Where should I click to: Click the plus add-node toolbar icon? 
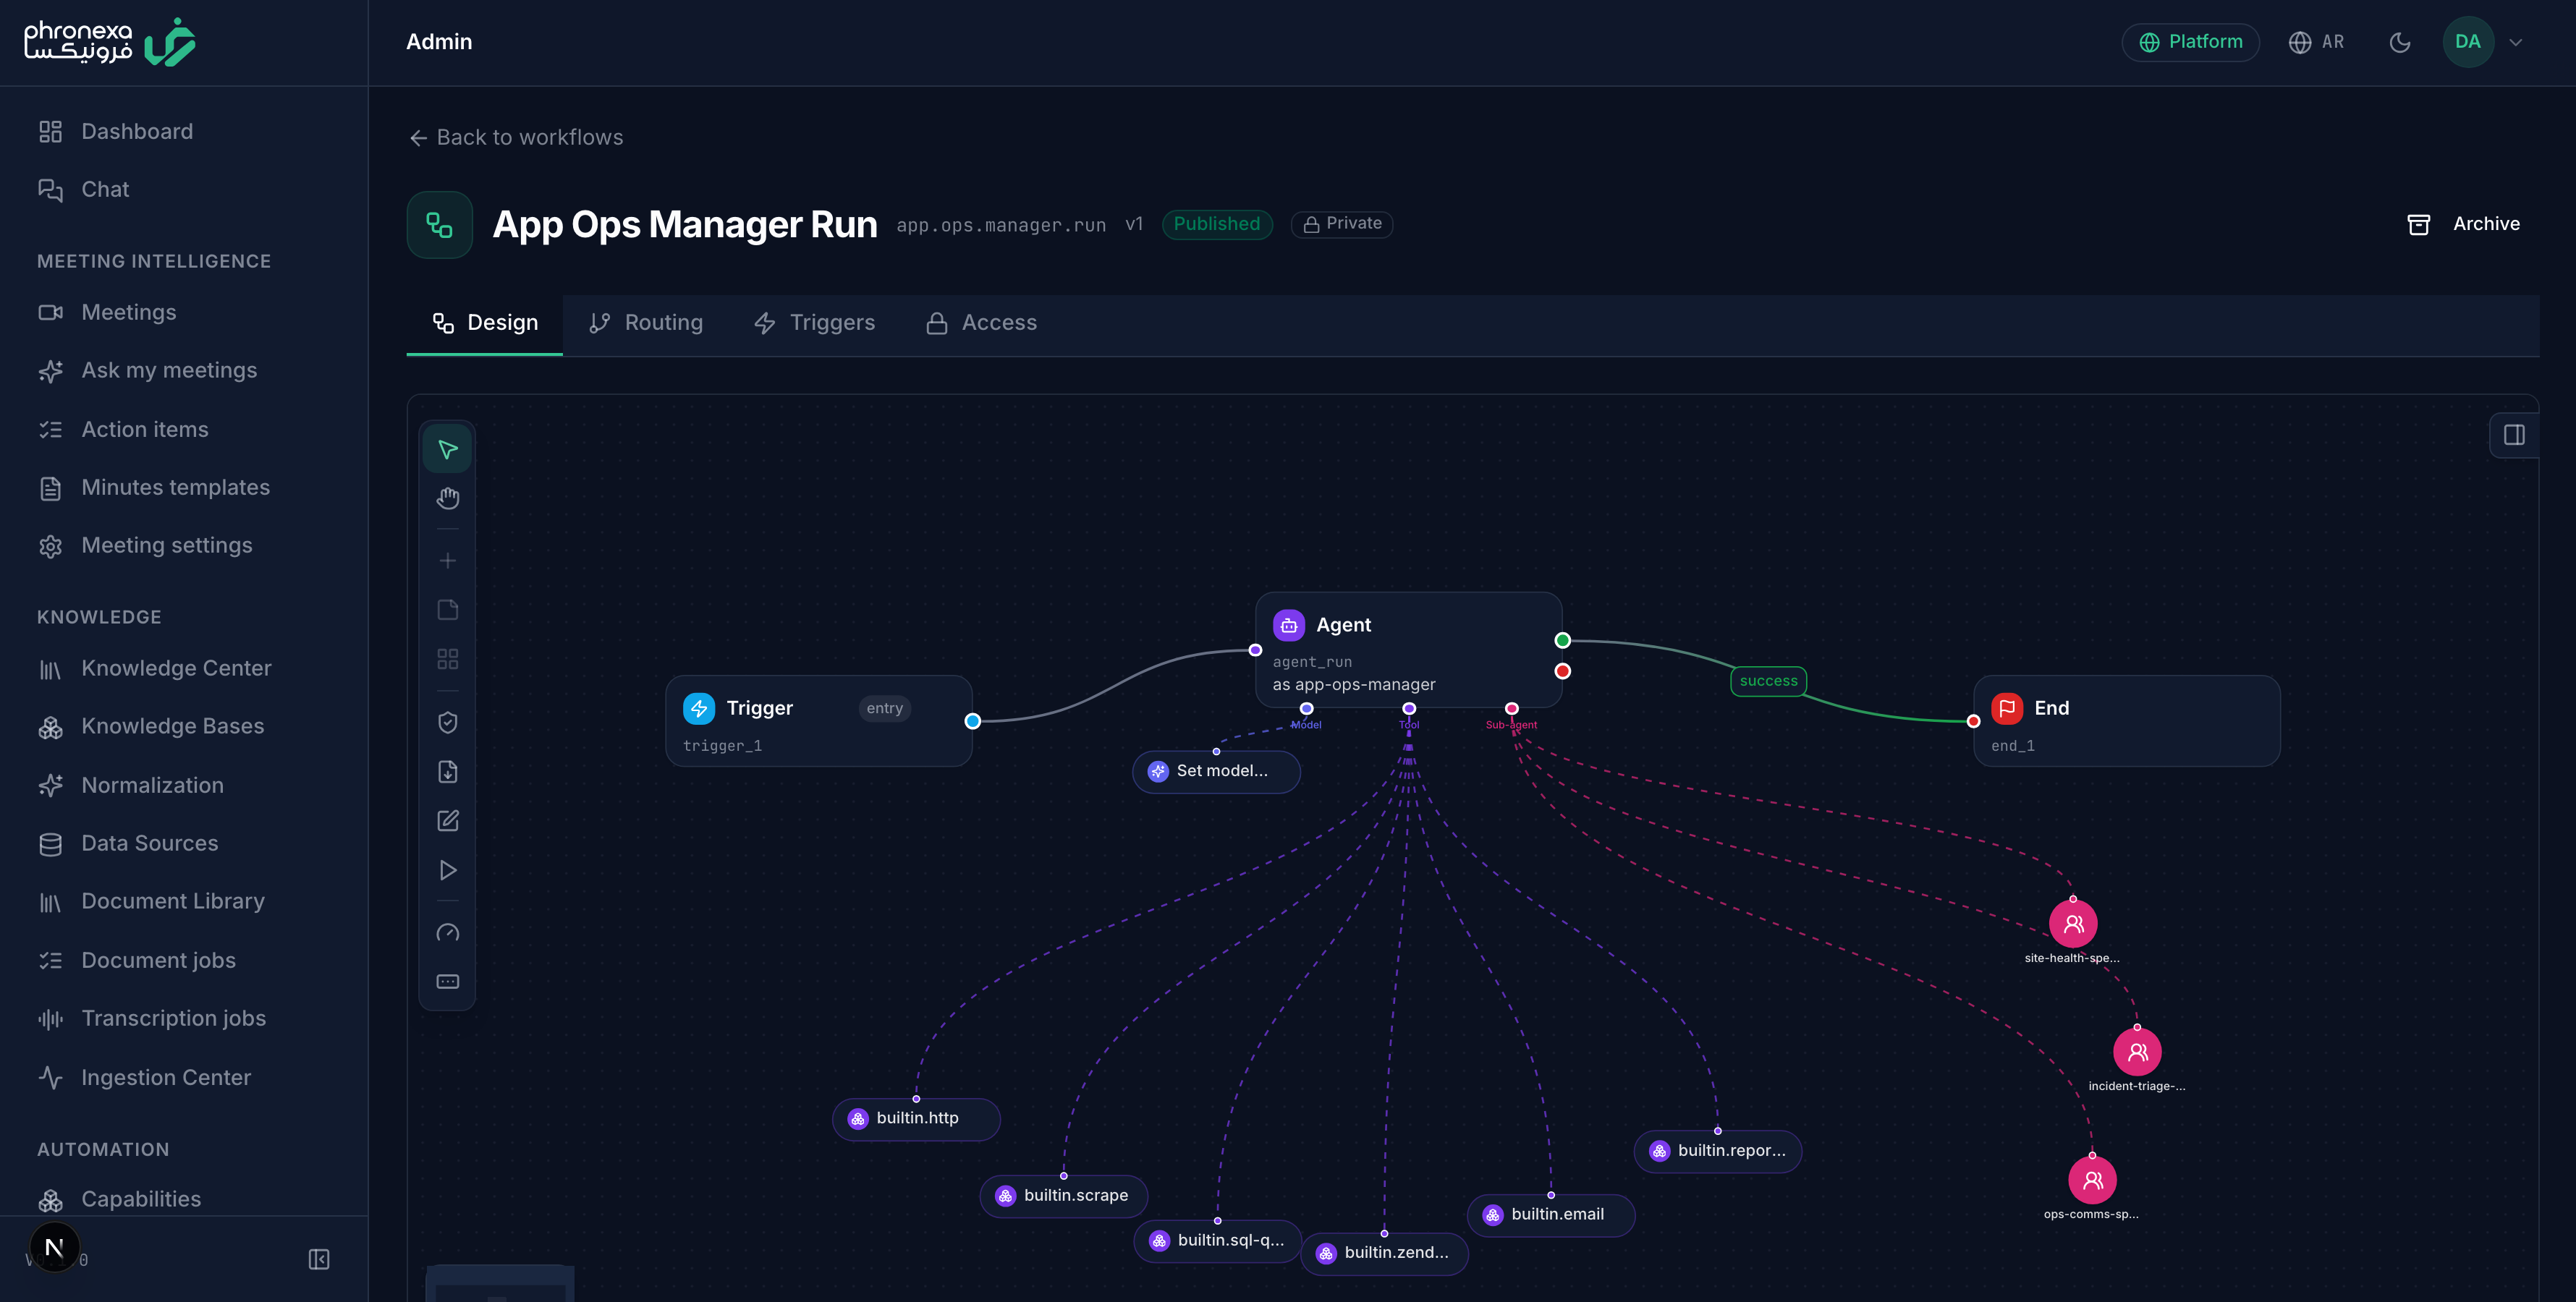tap(447, 560)
